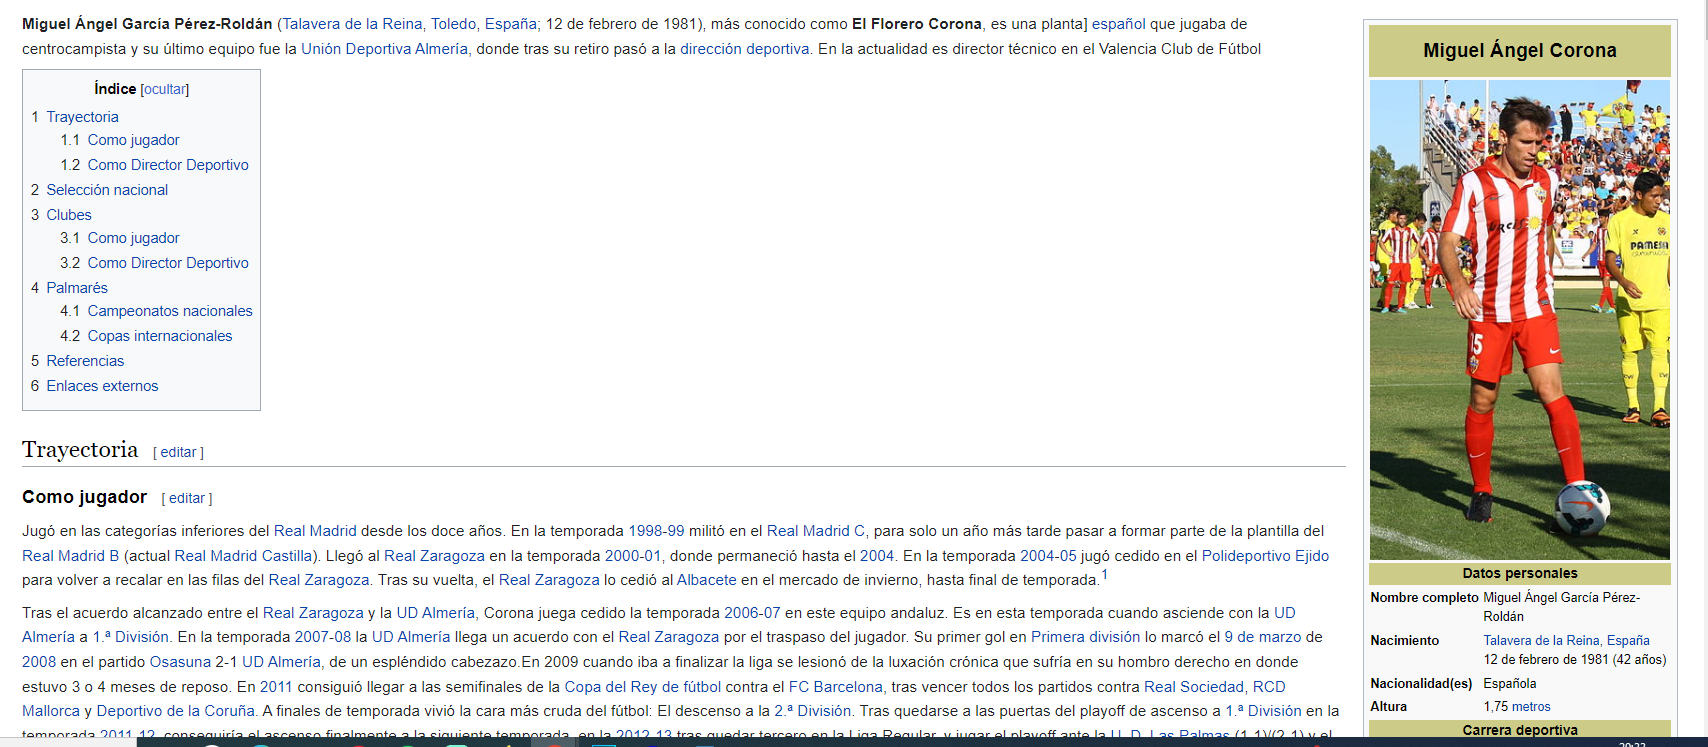
Task: Open the Real Sociedad link
Action: click(x=1194, y=687)
